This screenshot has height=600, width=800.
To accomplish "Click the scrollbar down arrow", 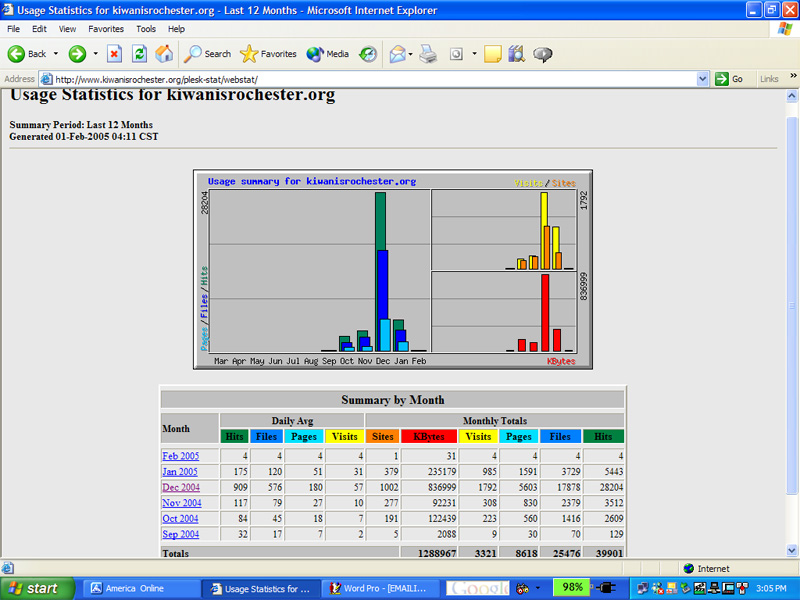I will (792, 551).
